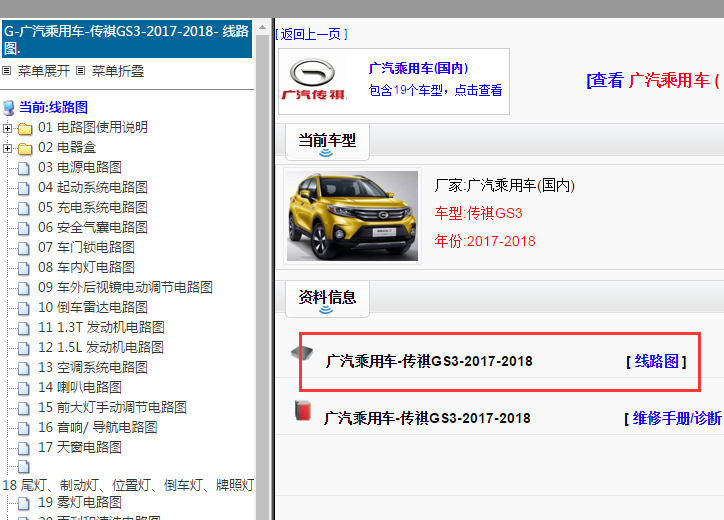Click document icon of 14 喇叭电路图
This screenshot has height=520, width=724.
pyautogui.click(x=24, y=388)
